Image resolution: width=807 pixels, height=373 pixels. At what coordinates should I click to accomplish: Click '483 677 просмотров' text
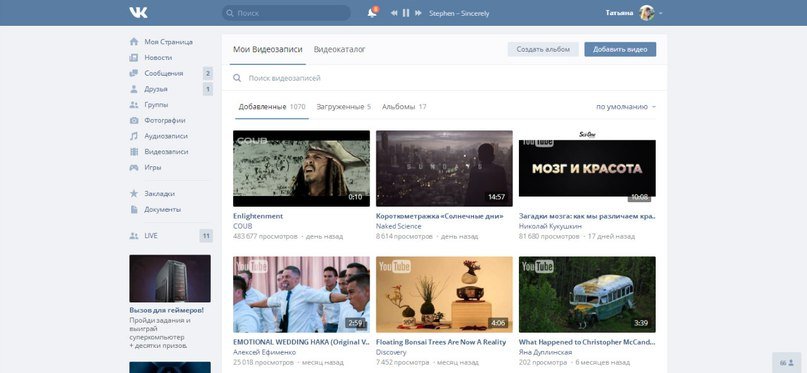coord(265,237)
